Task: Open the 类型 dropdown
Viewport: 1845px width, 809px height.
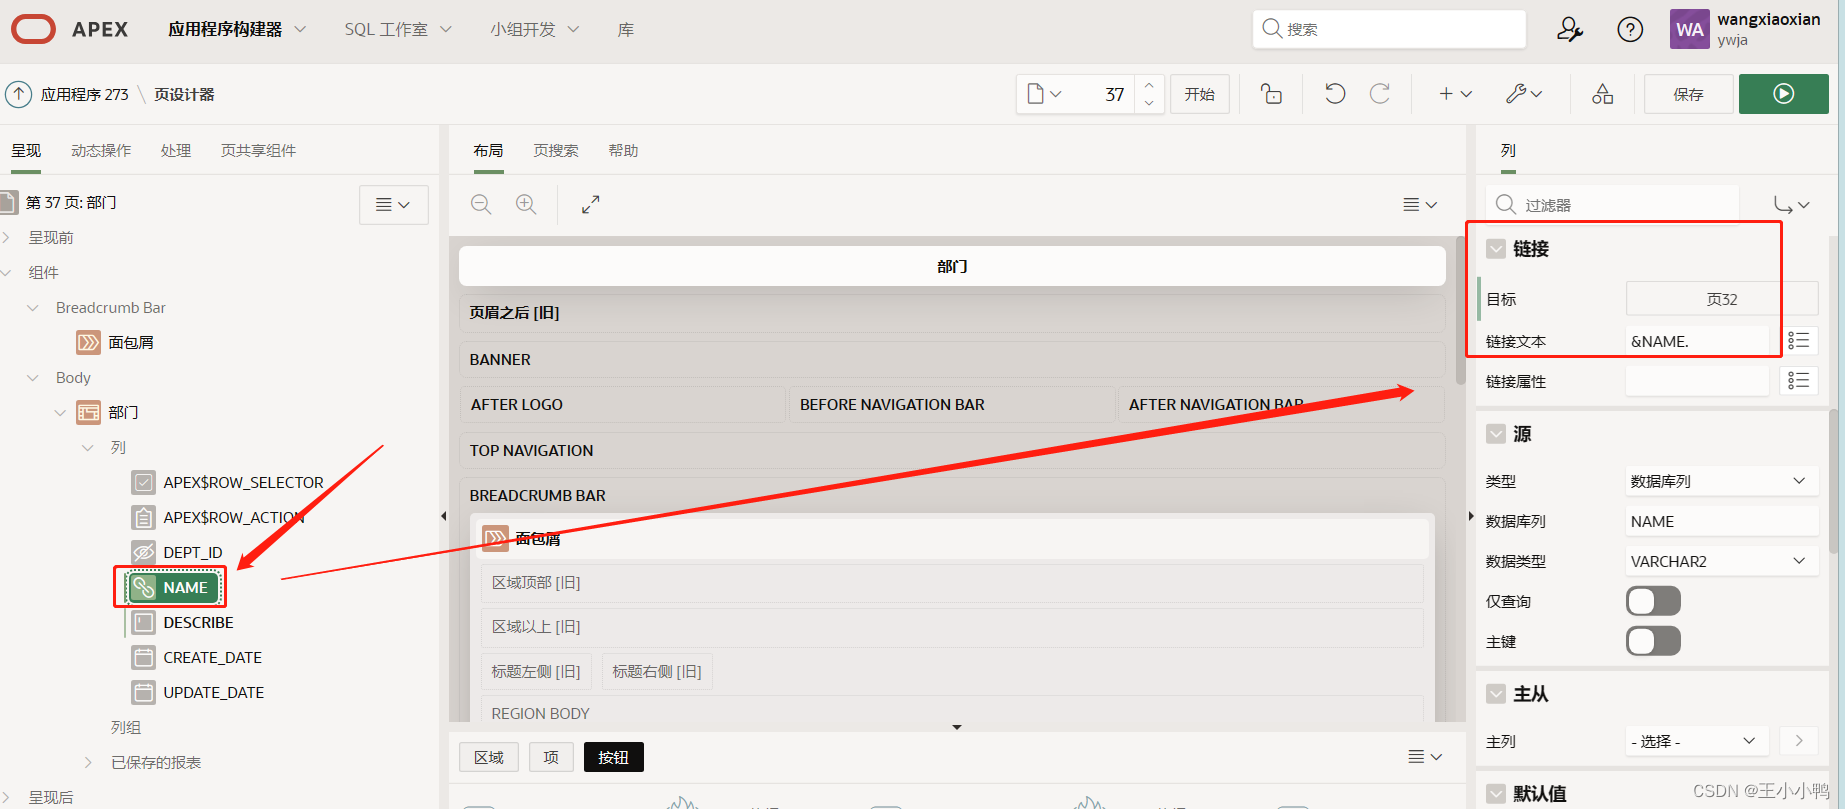Action: [x=1721, y=481]
